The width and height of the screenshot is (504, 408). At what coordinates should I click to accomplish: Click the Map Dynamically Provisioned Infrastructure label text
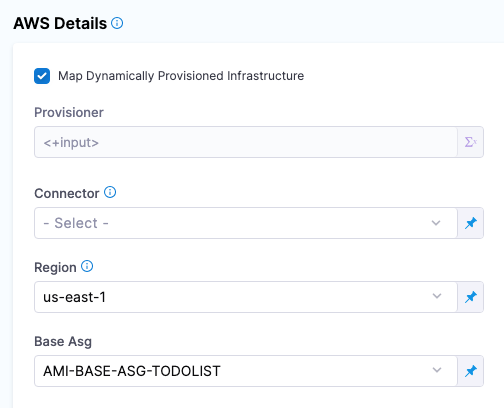click(181, 76)
